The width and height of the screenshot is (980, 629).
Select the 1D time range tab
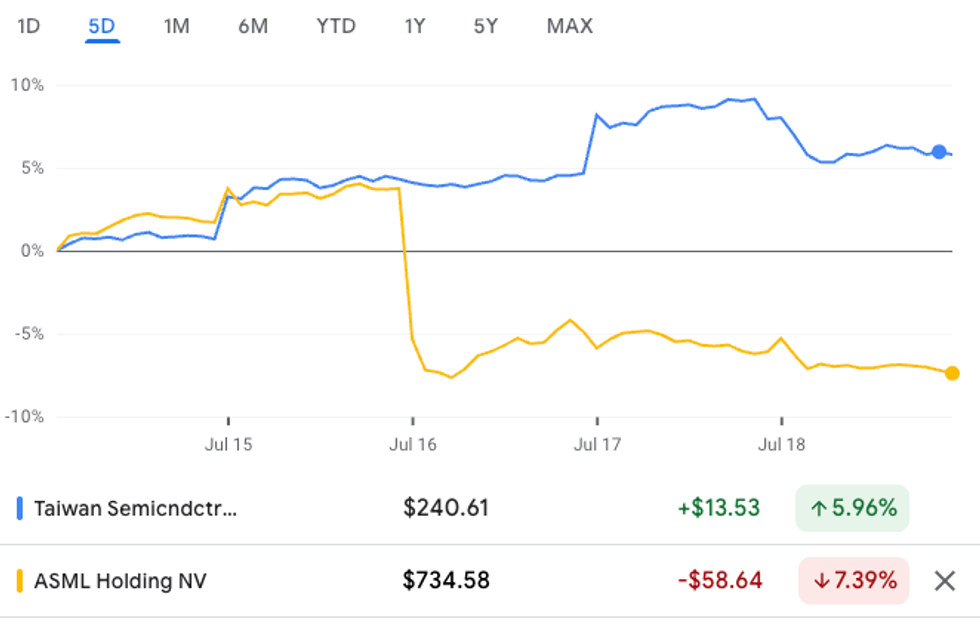tap(28, 26)
